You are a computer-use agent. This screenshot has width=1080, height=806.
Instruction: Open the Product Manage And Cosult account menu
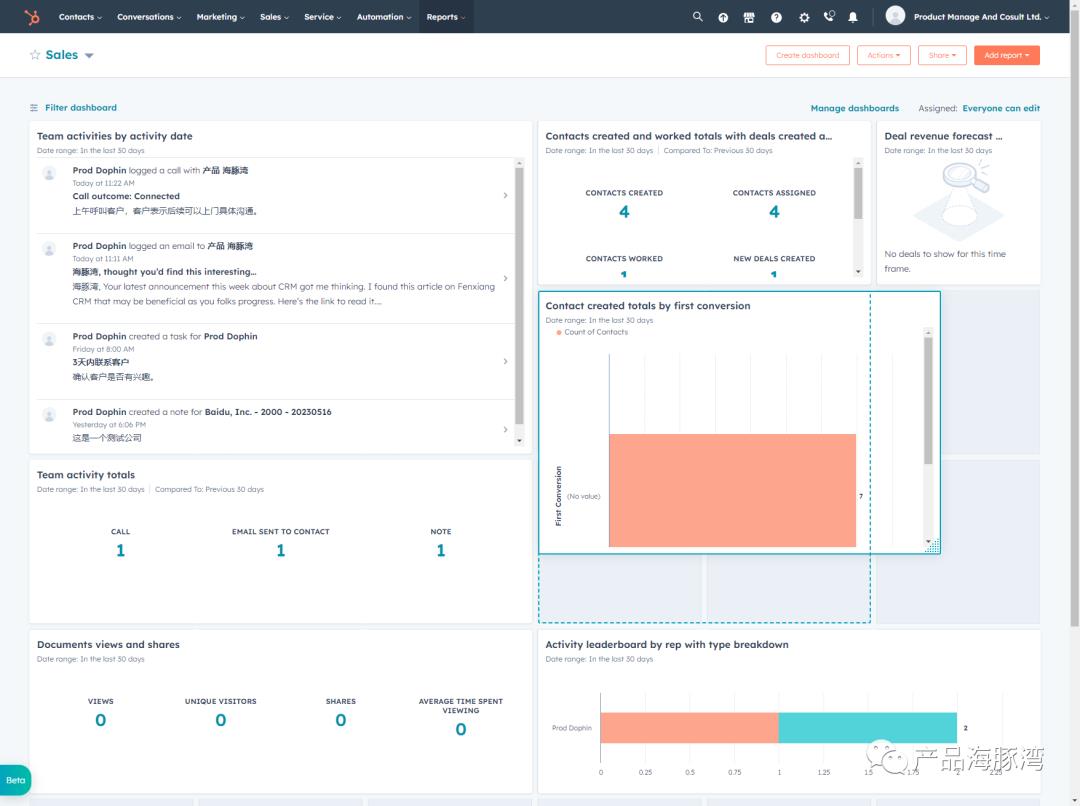[981, 17]
